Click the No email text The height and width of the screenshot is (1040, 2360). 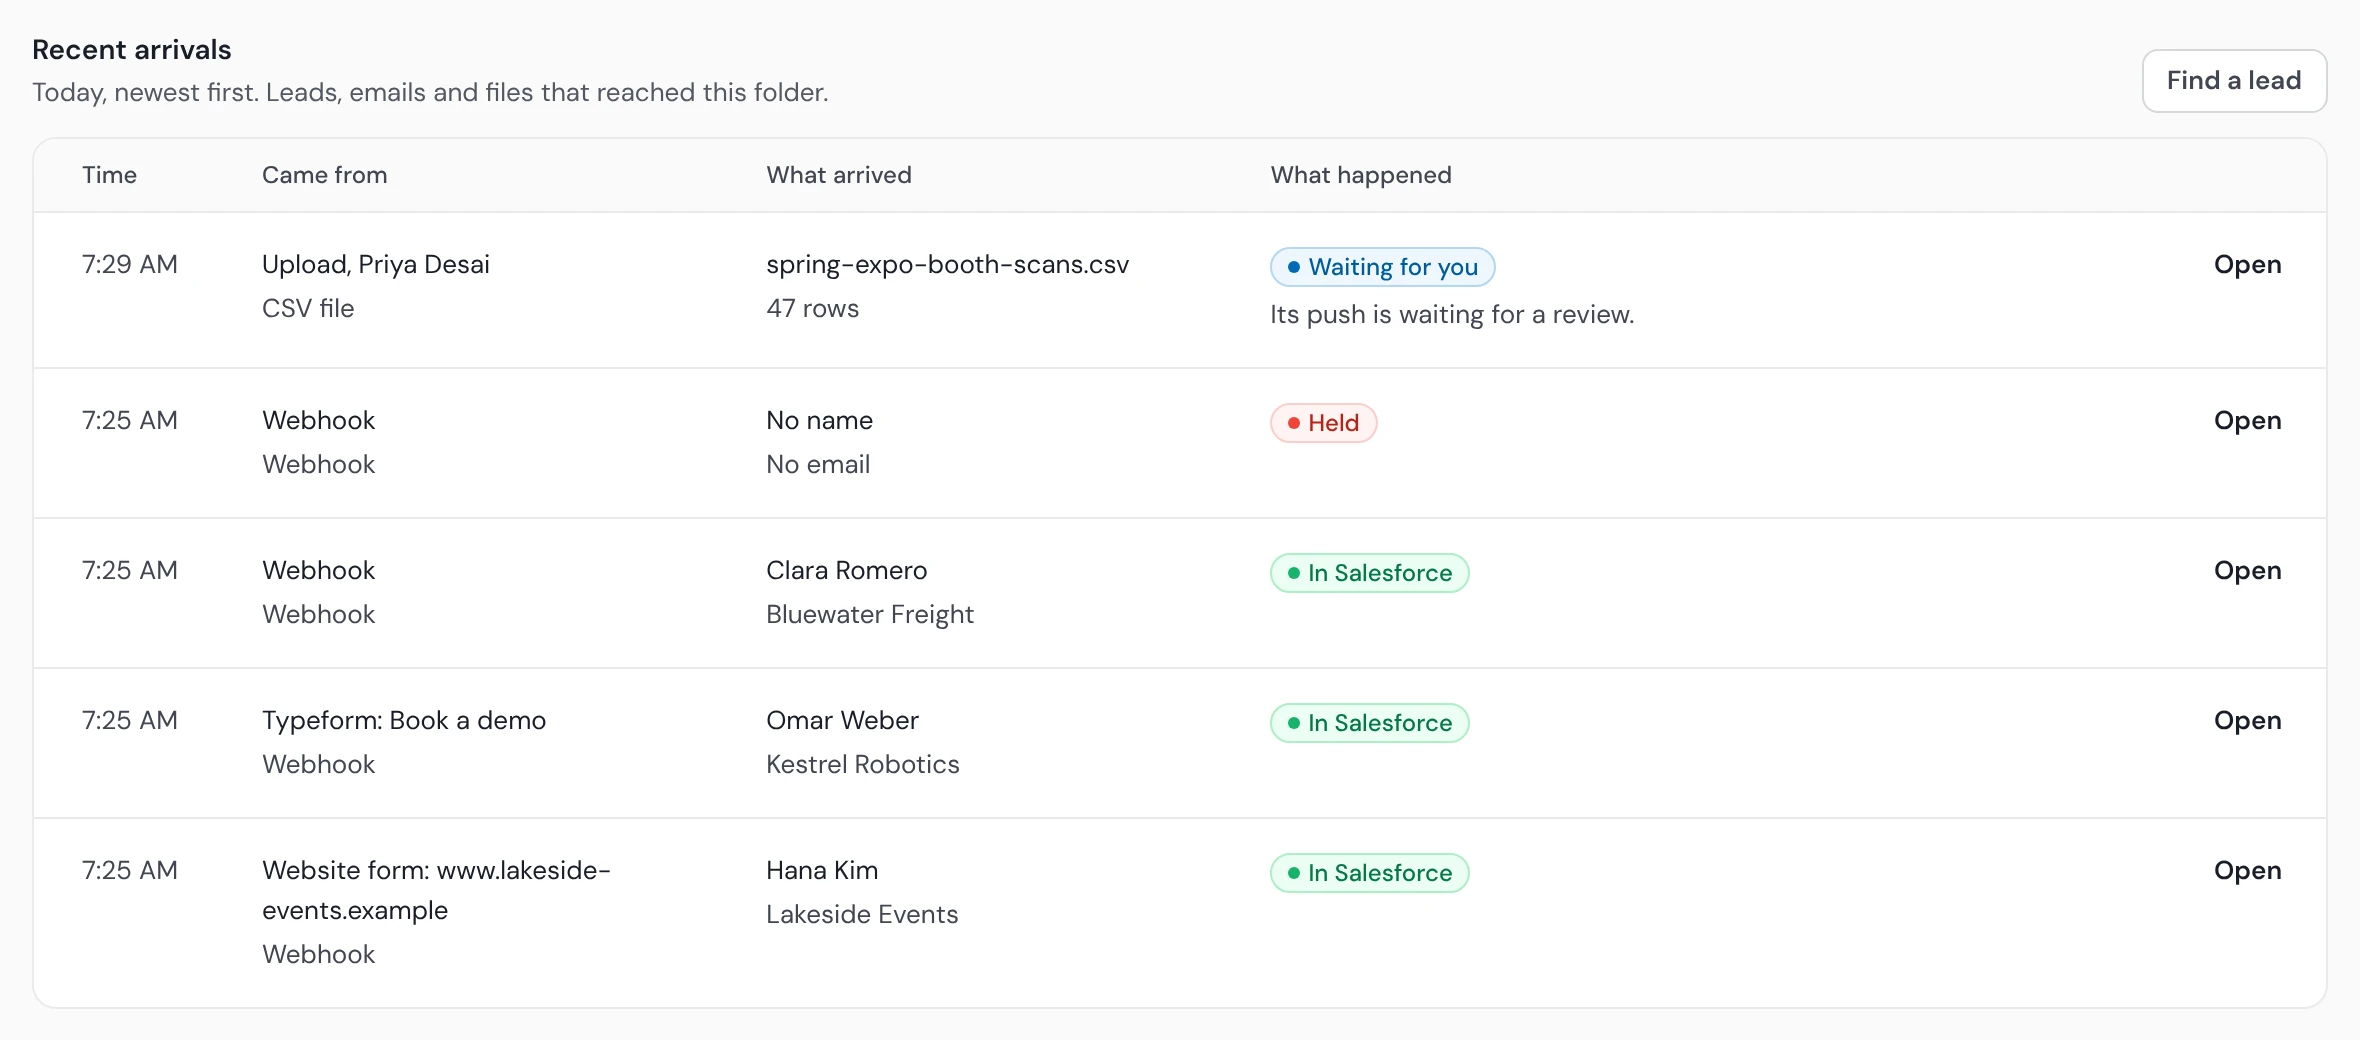point(818,465)
